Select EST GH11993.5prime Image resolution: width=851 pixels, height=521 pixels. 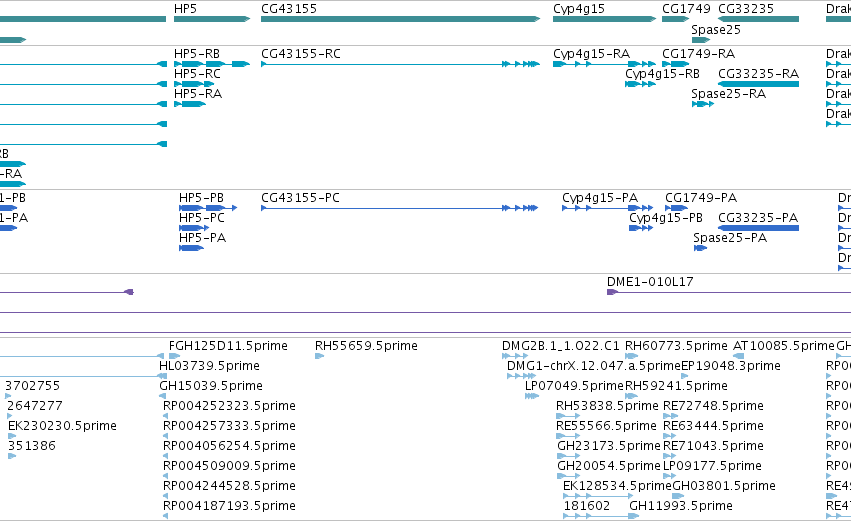pos(681,506)
